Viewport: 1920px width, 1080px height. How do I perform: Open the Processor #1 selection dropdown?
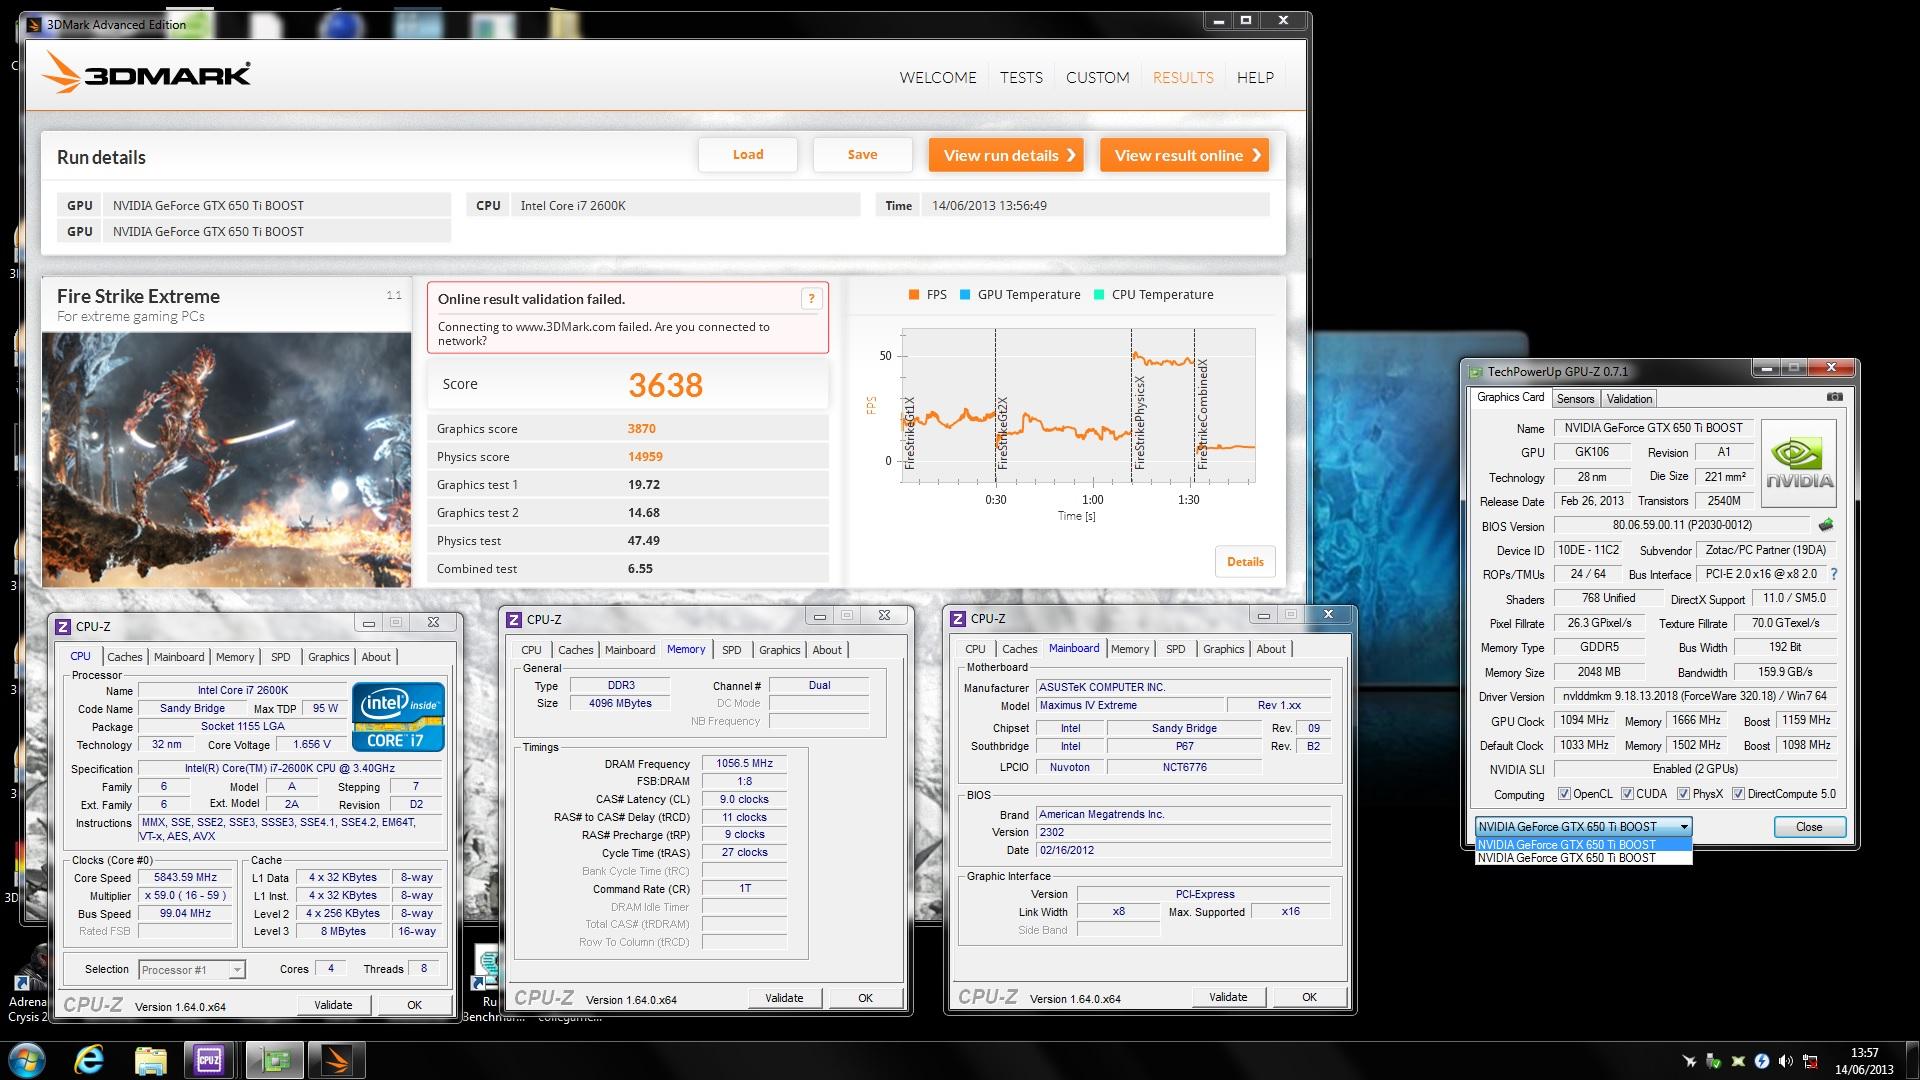pyautogui.click(x=192, y=970)
